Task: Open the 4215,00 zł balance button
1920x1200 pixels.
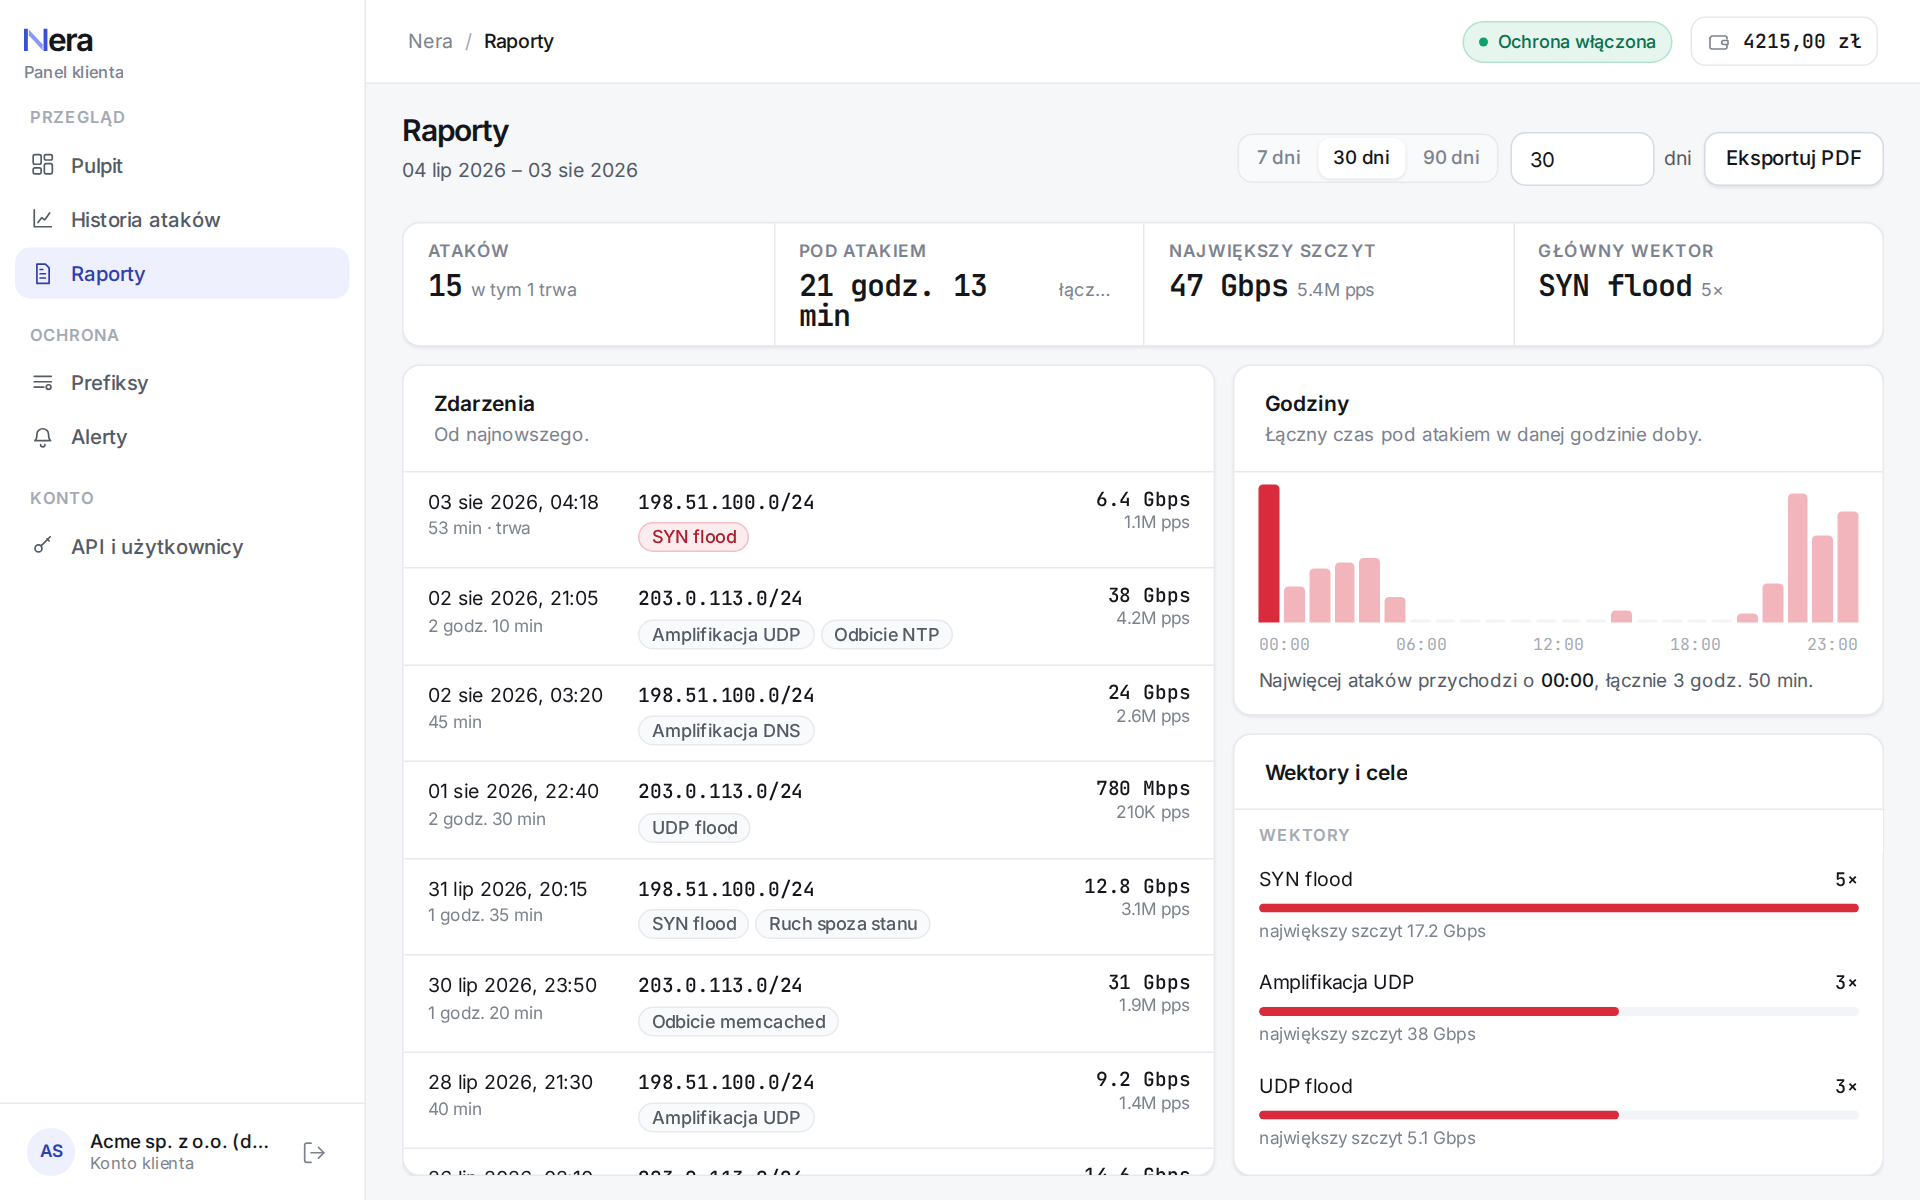Action: click(x=1784, y=42)
